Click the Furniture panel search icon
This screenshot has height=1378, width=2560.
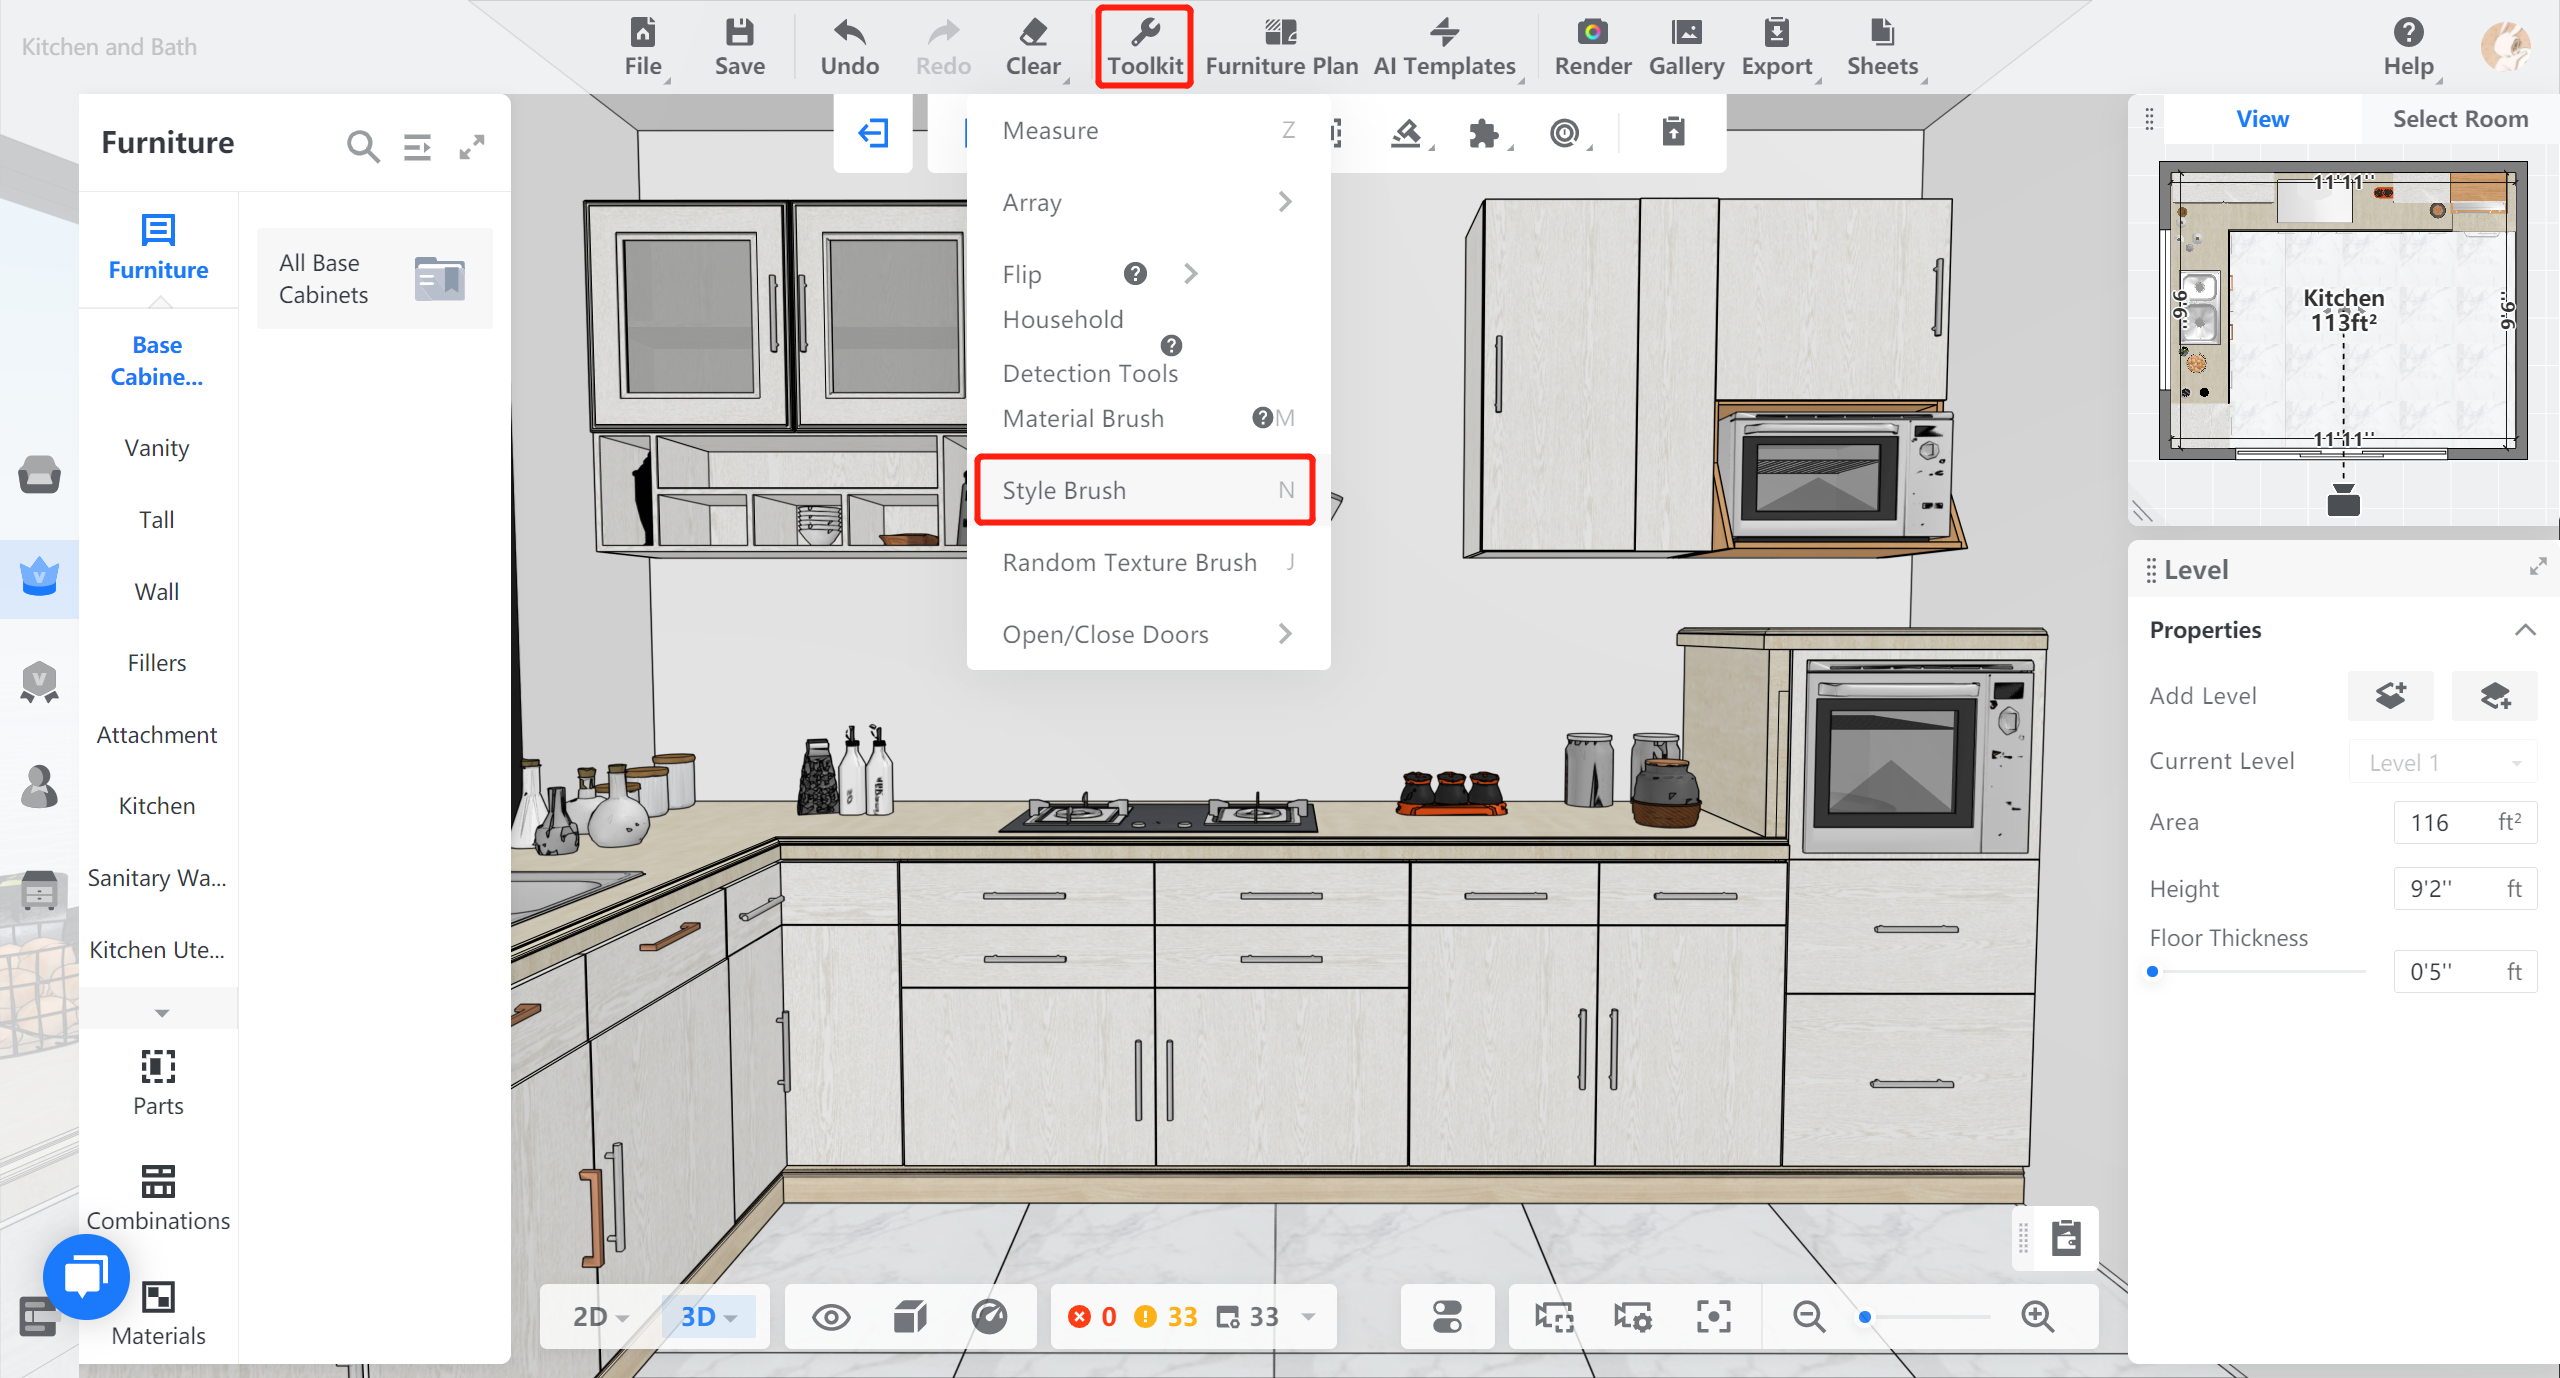pyautogui.click(x=362, y=147)
